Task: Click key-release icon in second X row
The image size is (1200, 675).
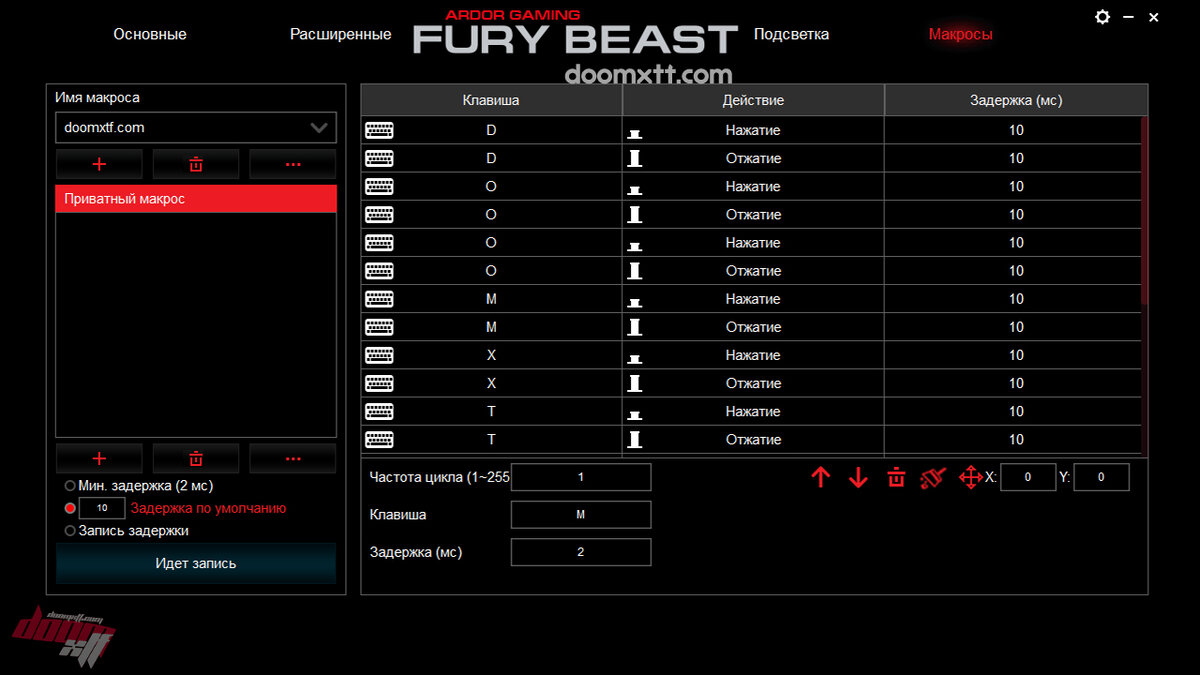Action: point(634,383)
